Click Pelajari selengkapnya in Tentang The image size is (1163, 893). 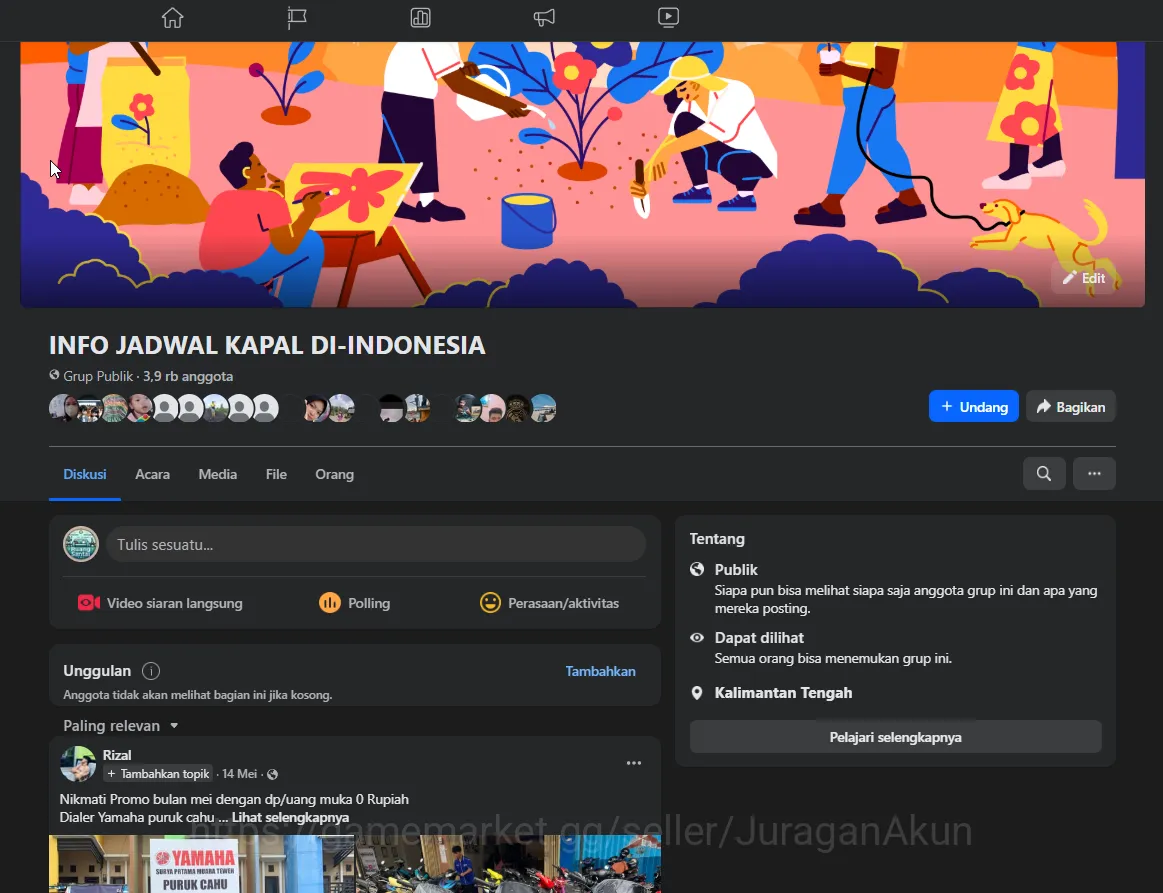895,737
